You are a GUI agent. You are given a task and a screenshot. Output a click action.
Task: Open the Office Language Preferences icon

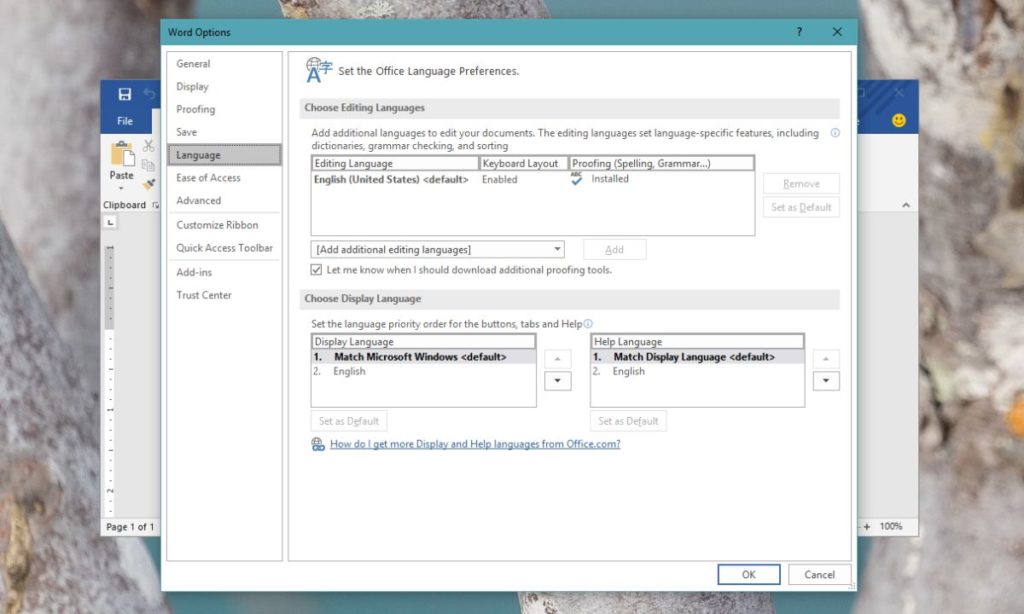(x=317, y=71)
